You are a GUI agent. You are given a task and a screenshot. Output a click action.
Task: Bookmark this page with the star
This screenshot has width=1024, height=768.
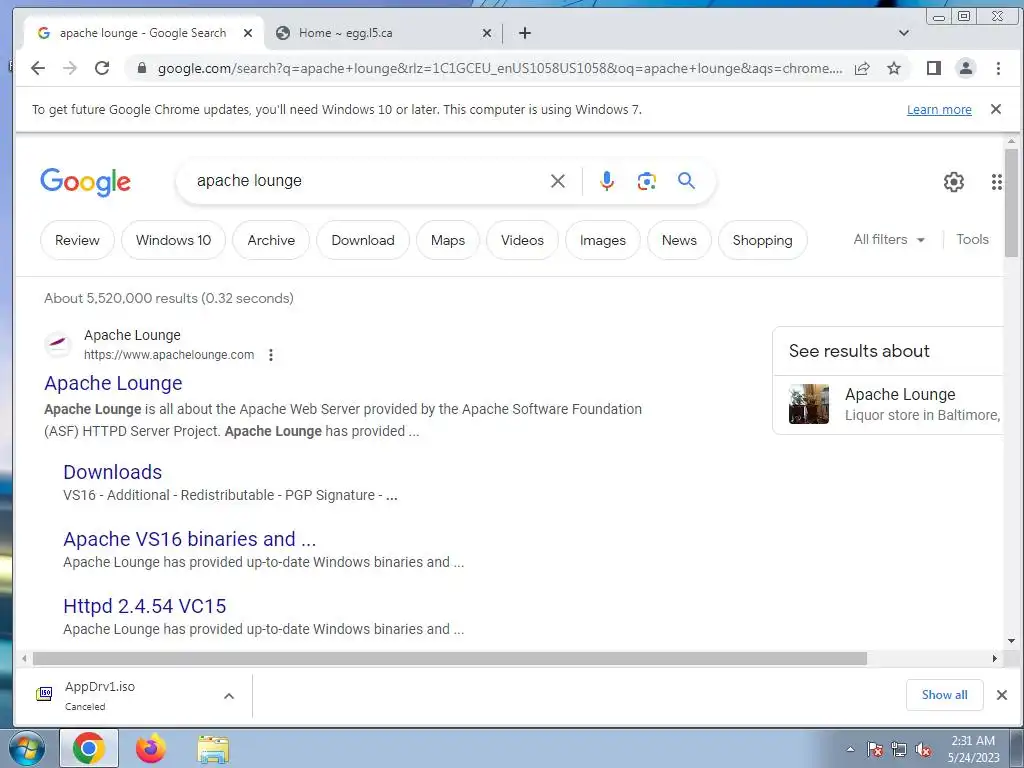point(894,68)
